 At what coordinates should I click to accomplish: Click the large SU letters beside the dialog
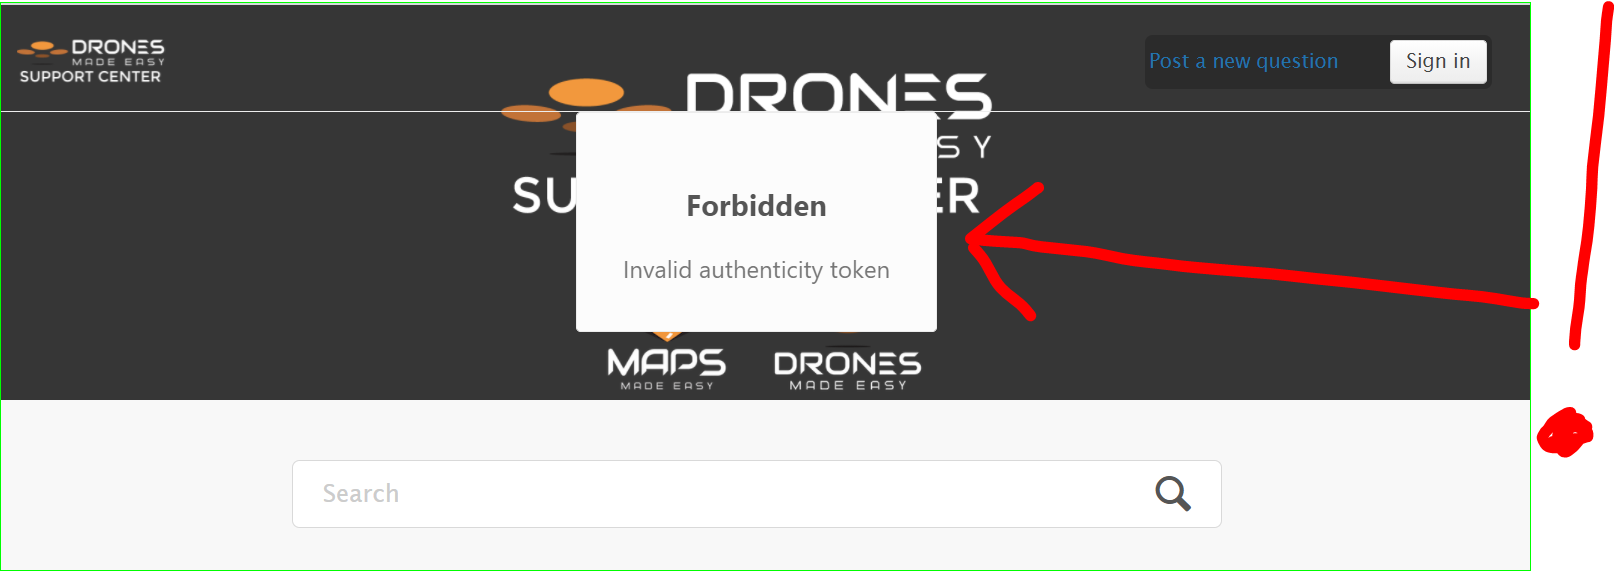tap(544, 195)
